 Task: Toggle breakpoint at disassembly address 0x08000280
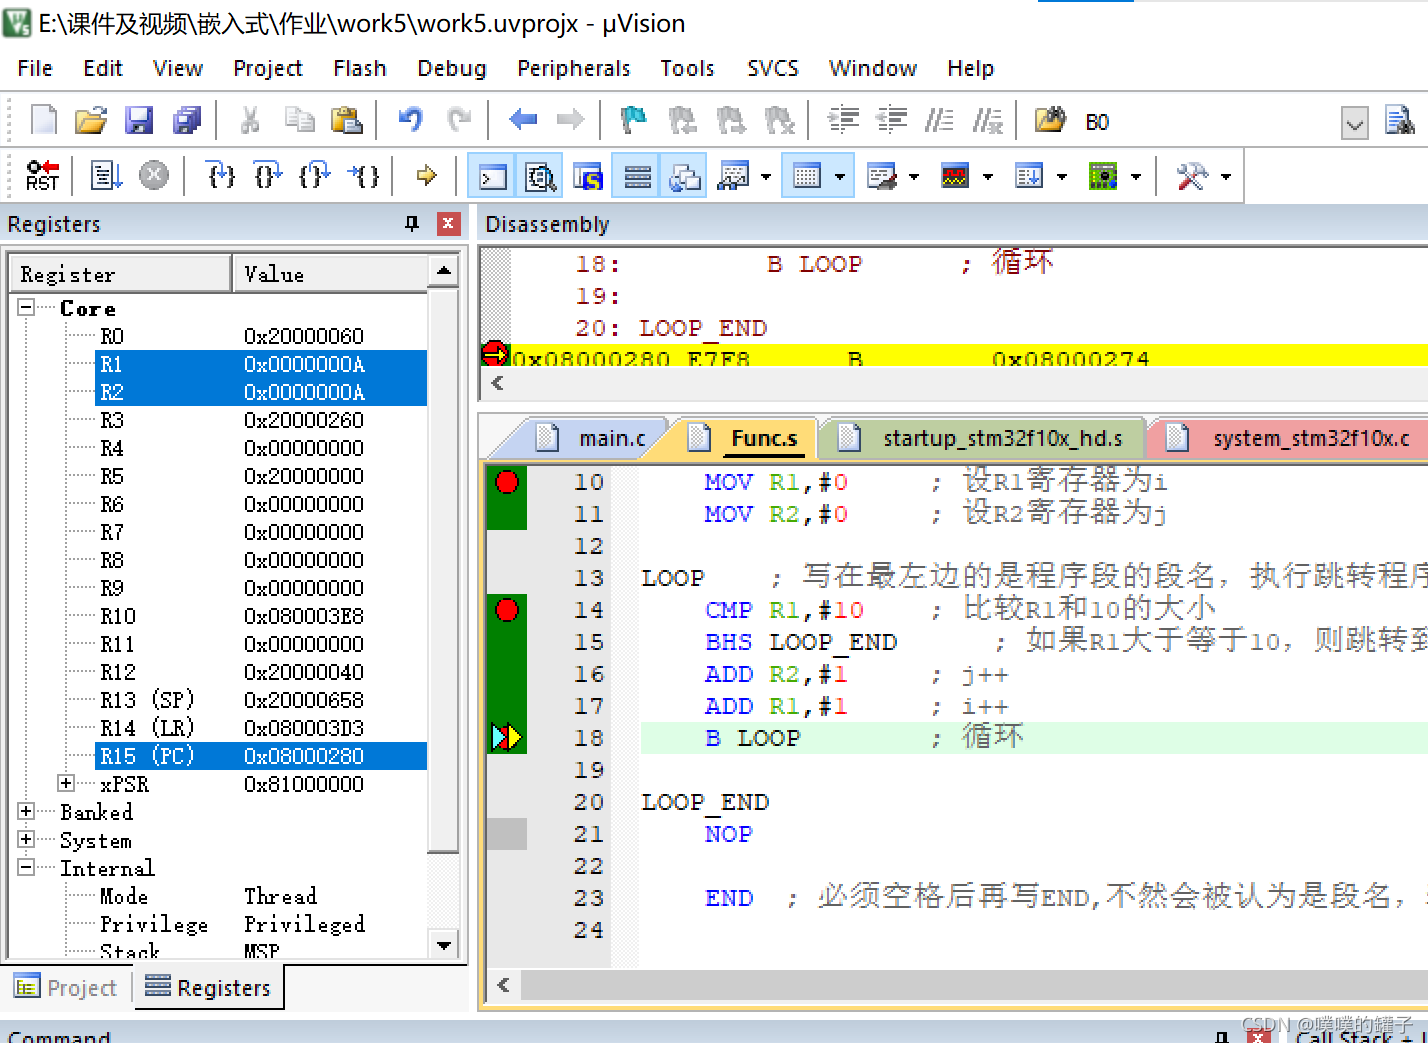(495, 354)
